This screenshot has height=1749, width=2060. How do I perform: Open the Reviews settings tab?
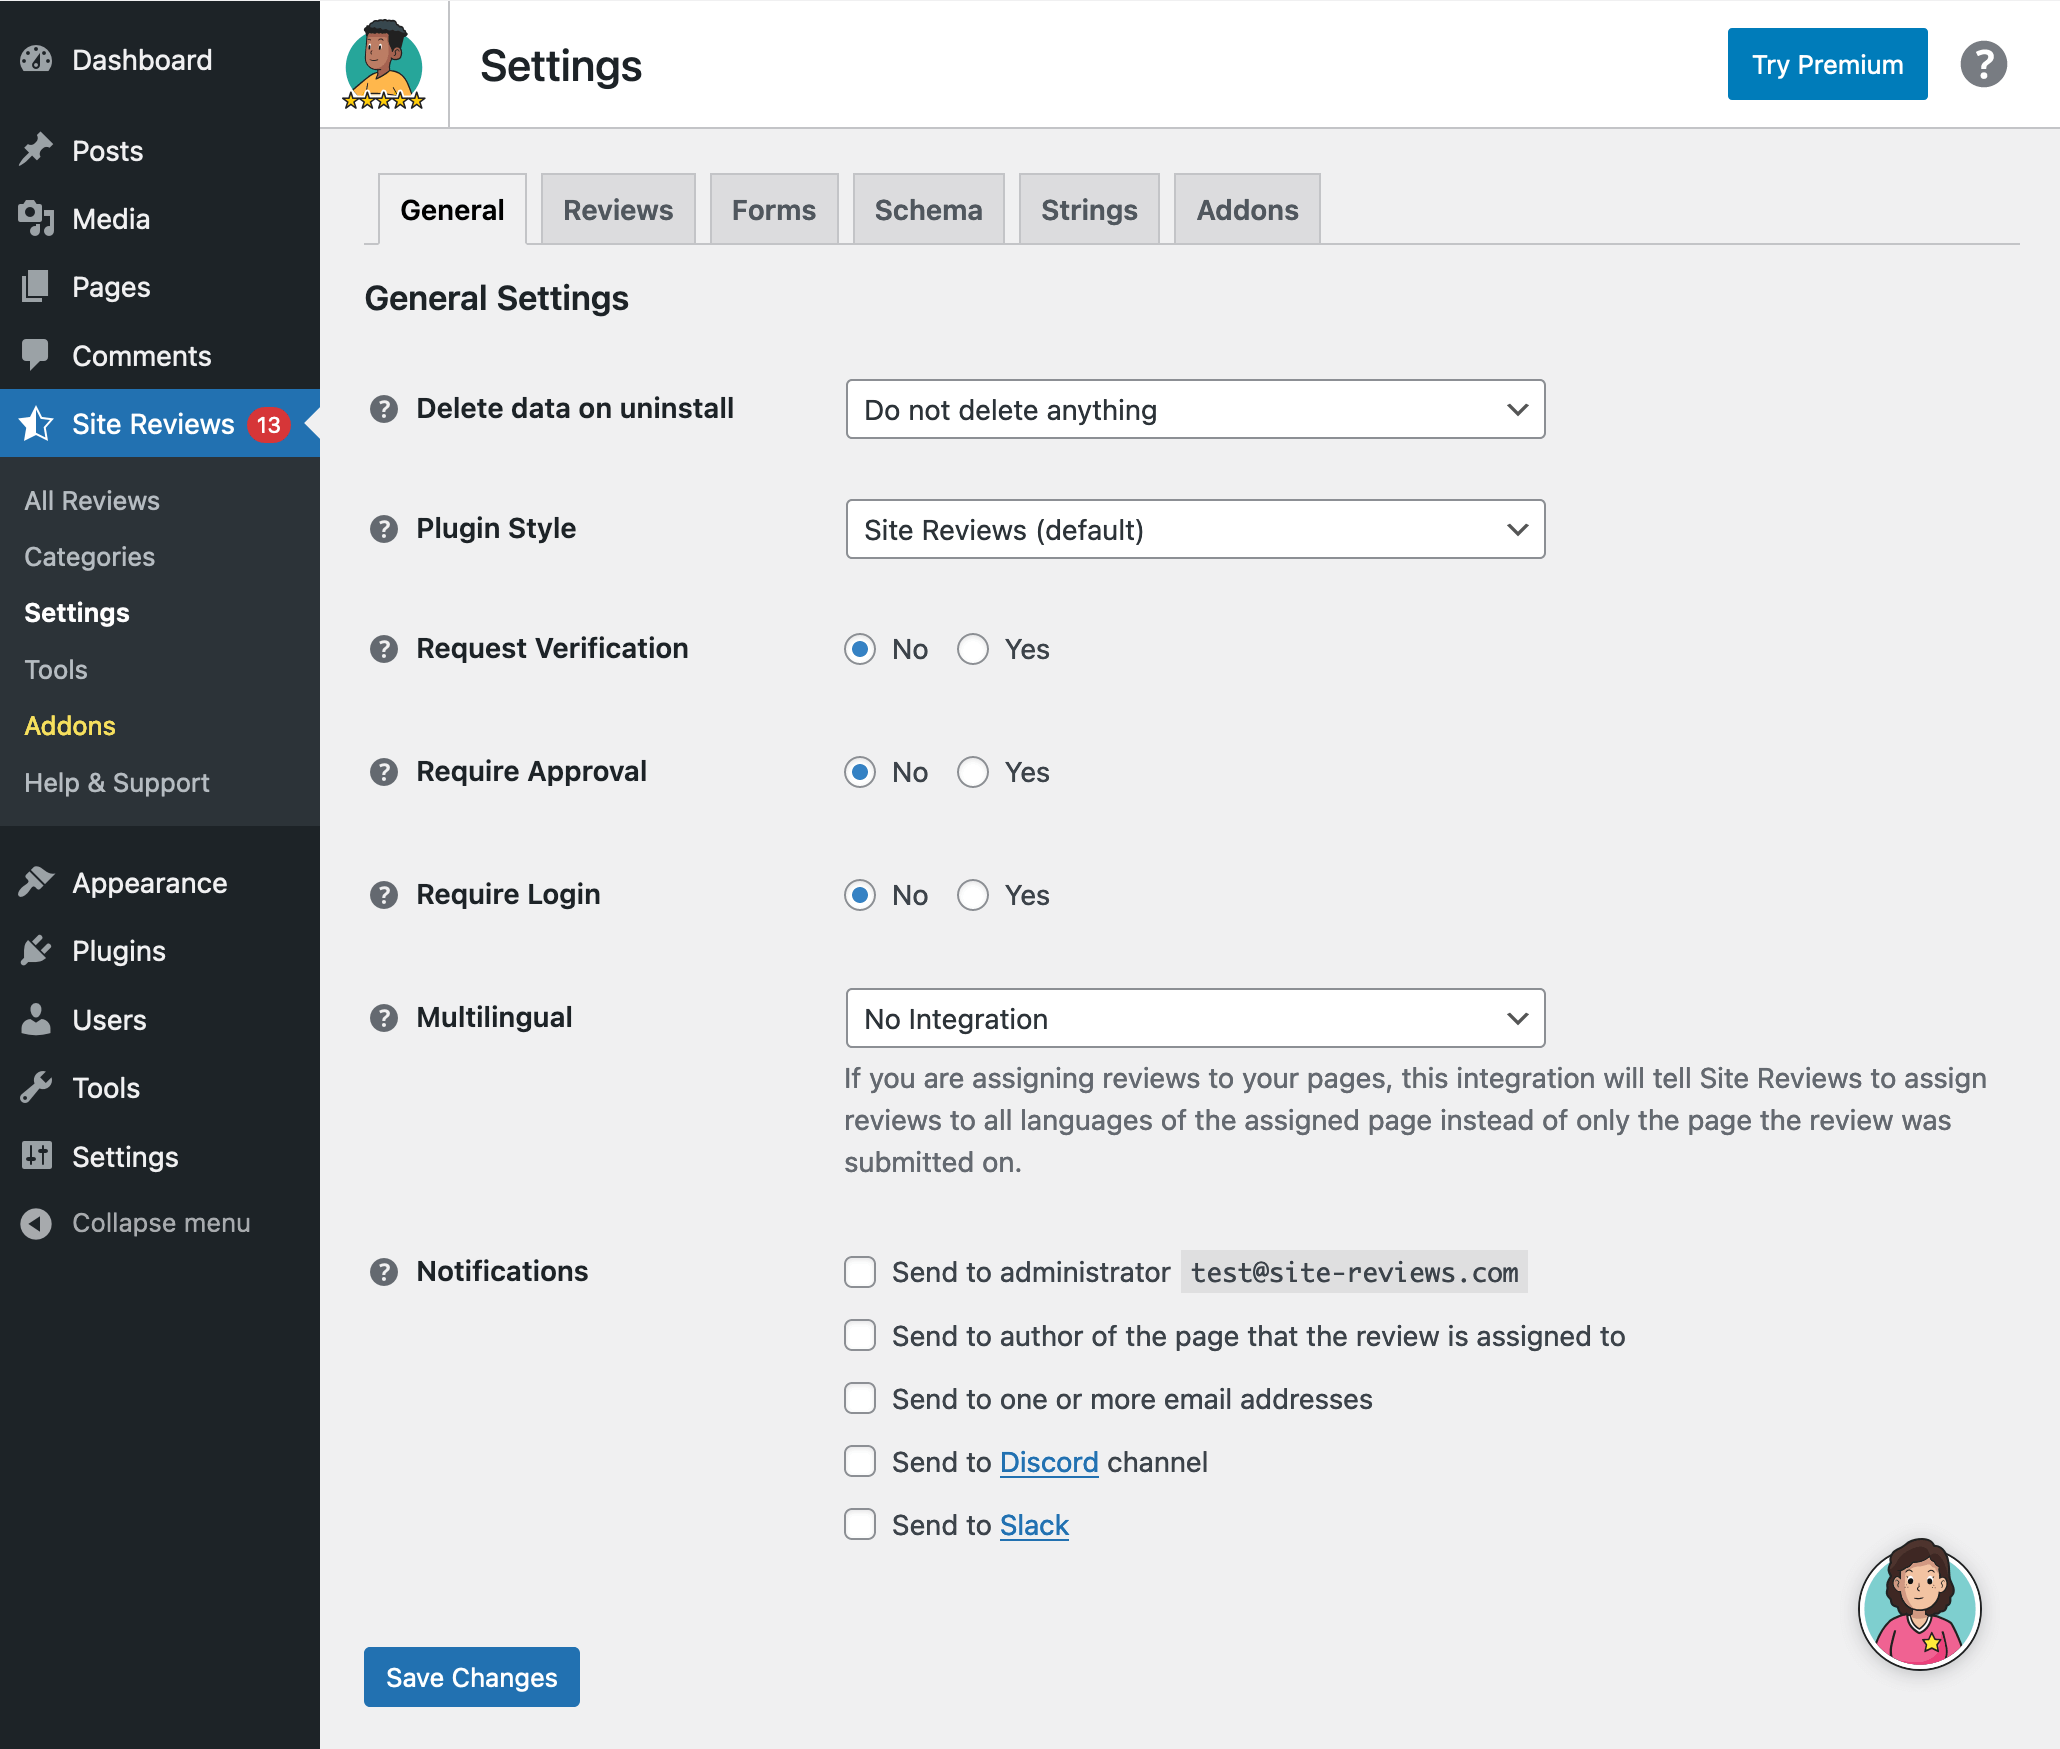(618, 210)
